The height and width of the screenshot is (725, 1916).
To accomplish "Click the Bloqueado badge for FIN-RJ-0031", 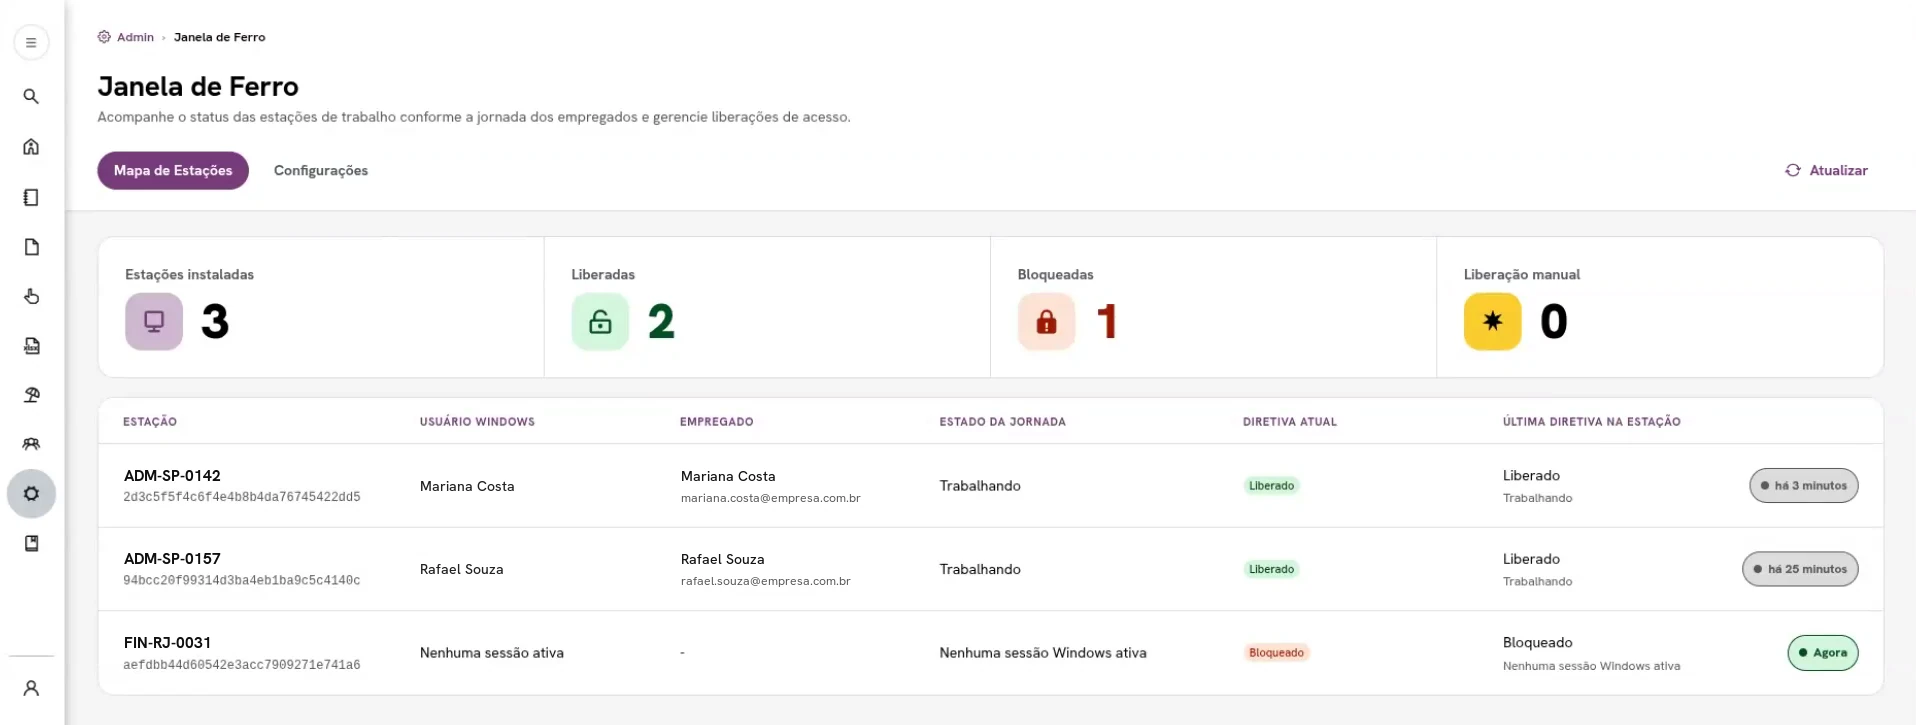I will pos(1276,653).
